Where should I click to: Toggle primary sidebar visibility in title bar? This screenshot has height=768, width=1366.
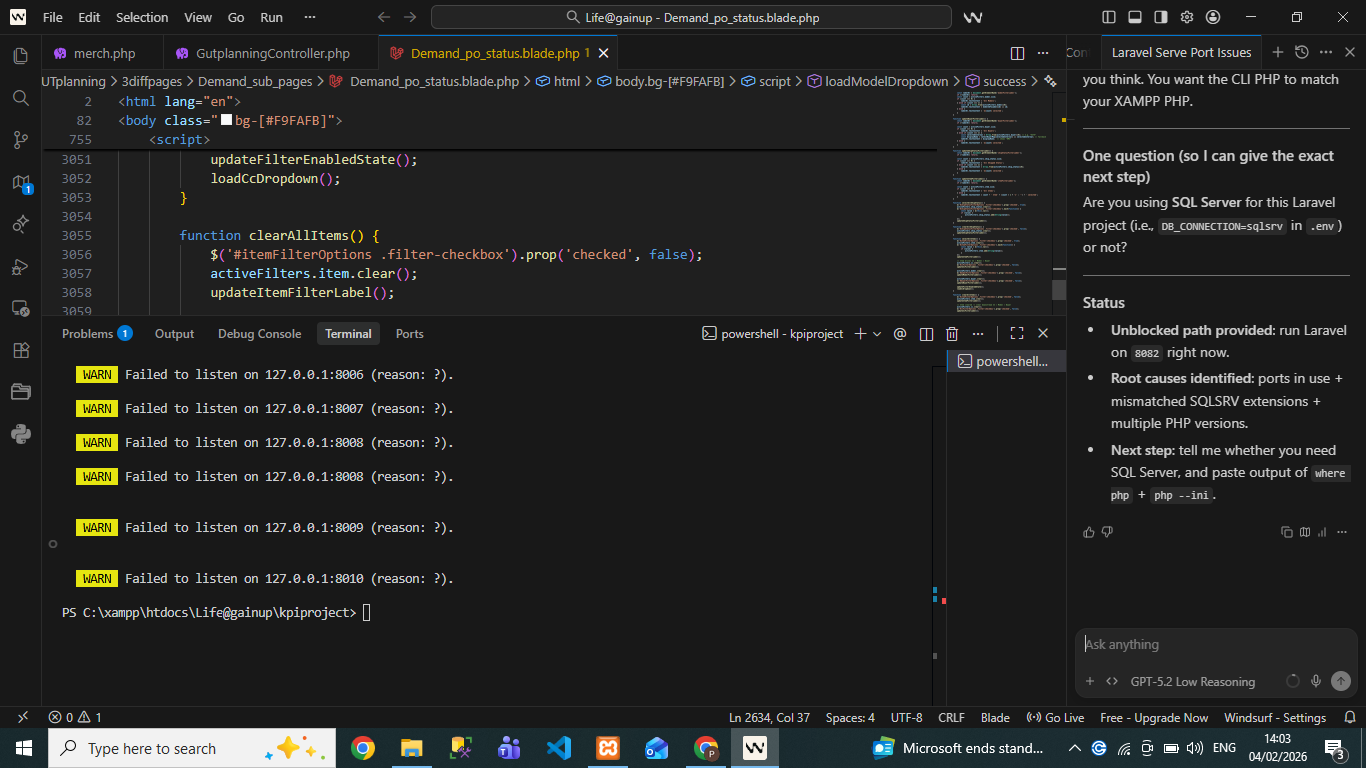tap(1109, 17)
